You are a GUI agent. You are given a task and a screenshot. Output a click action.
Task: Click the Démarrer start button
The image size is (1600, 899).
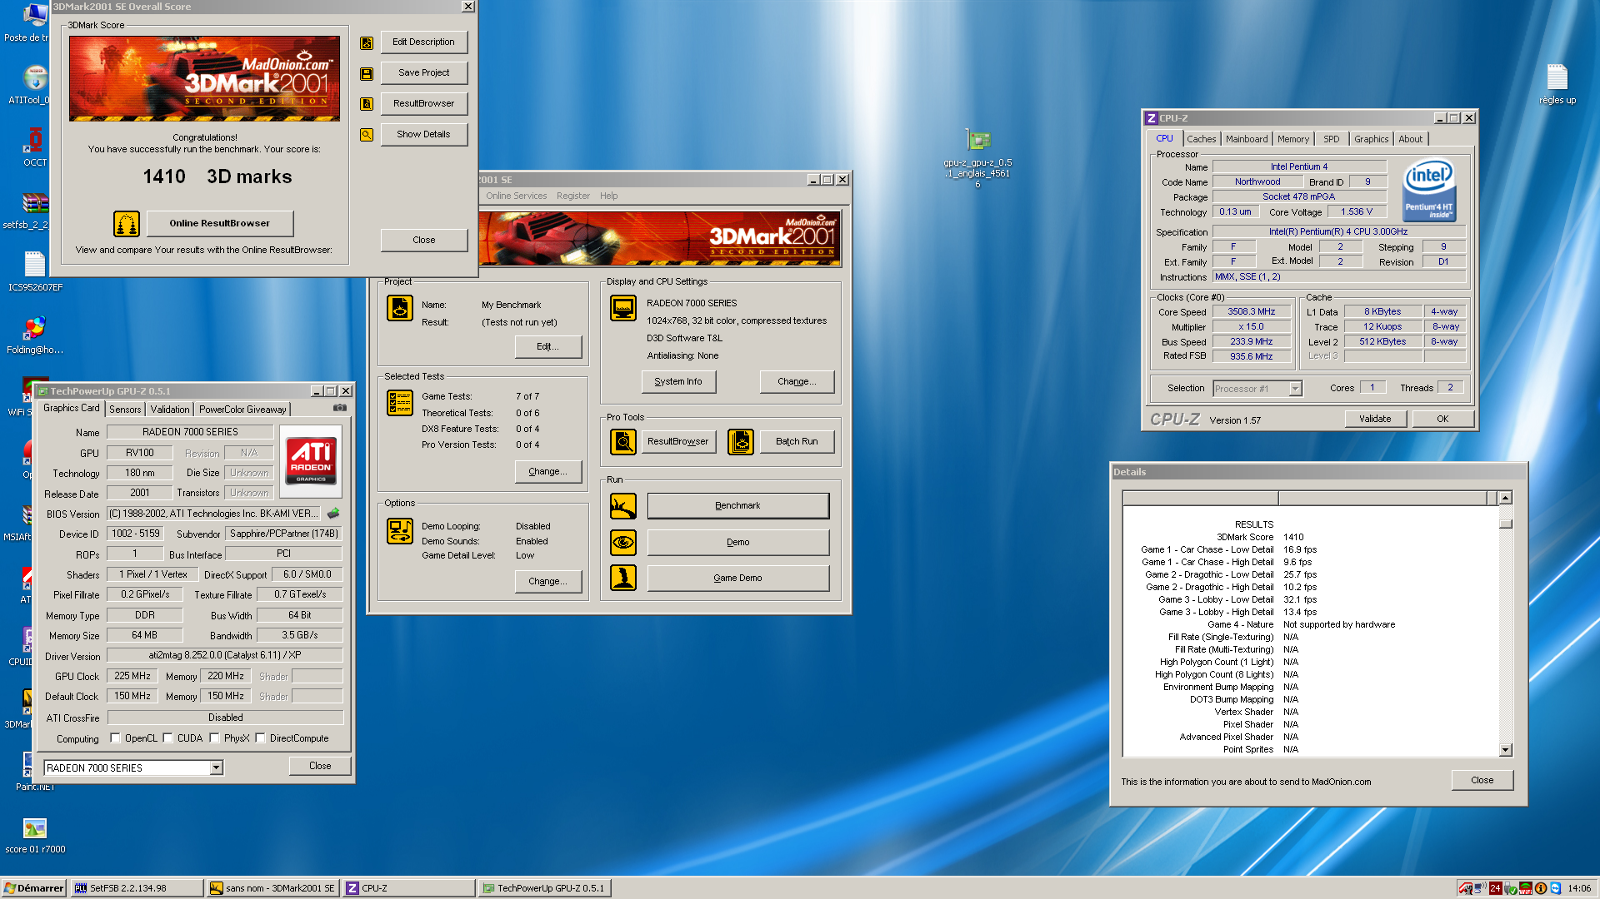pyautogui.click(x=34, y=888)
